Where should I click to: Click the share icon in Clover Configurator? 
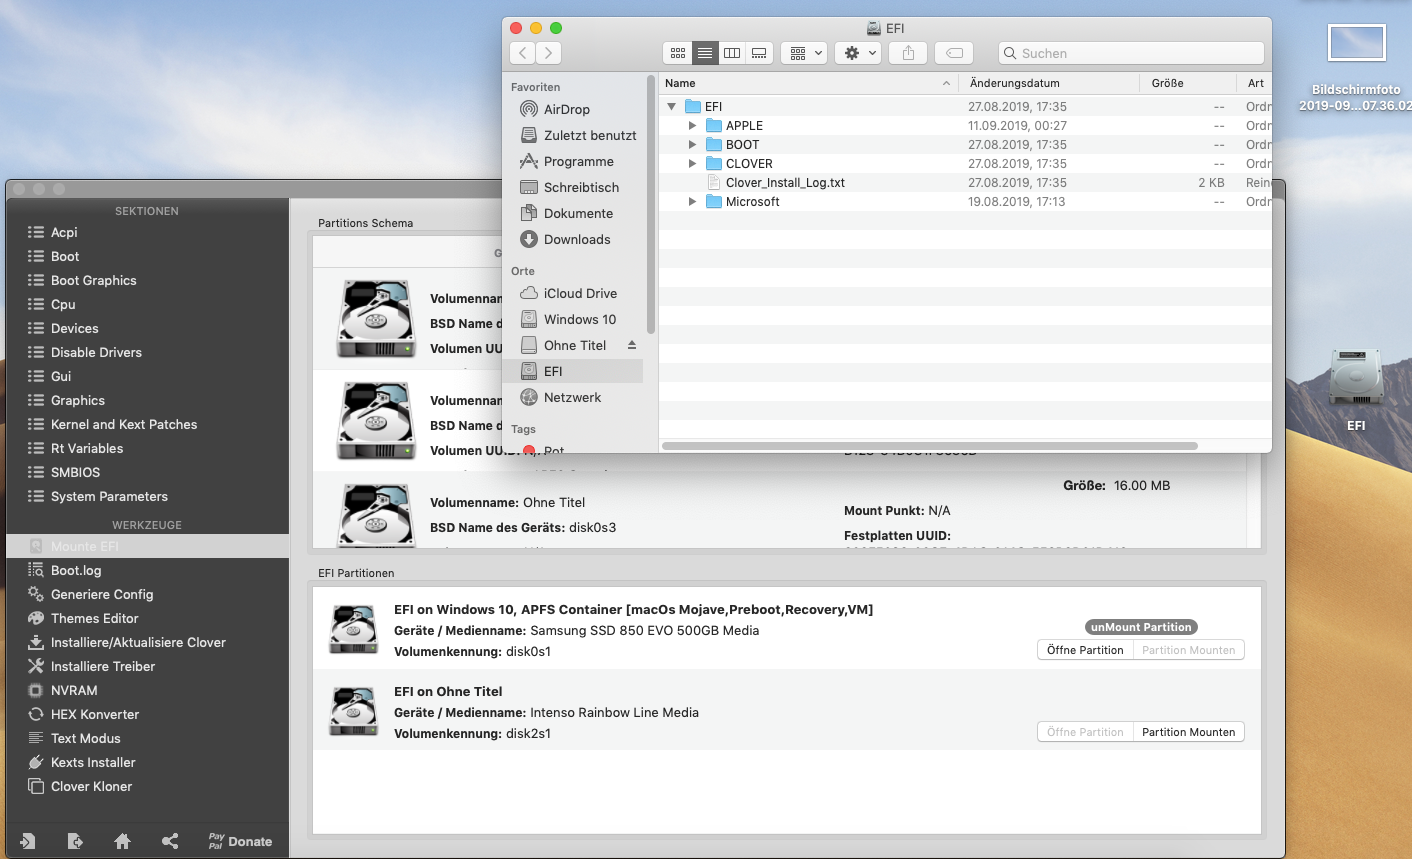point(170,841)
